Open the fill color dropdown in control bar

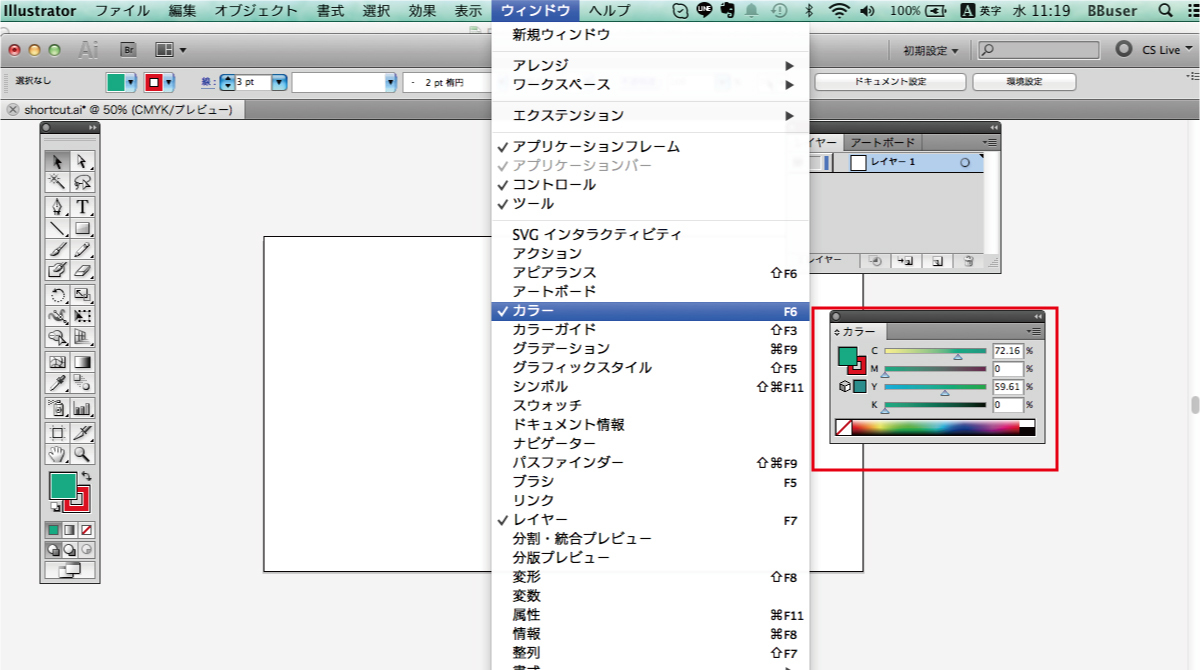click(131, 82)
